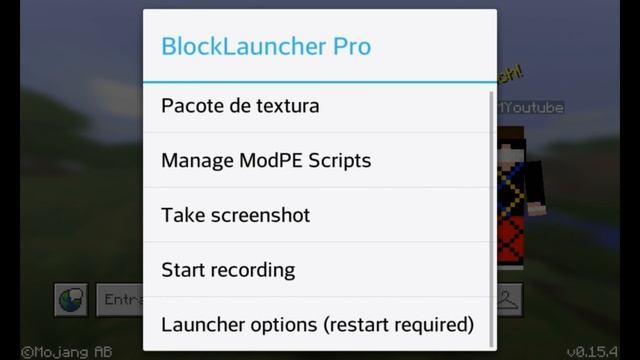The width and height of the screenshot is (640, 360).
Task: Open the globe language icon button
Action: pos(71,300)
